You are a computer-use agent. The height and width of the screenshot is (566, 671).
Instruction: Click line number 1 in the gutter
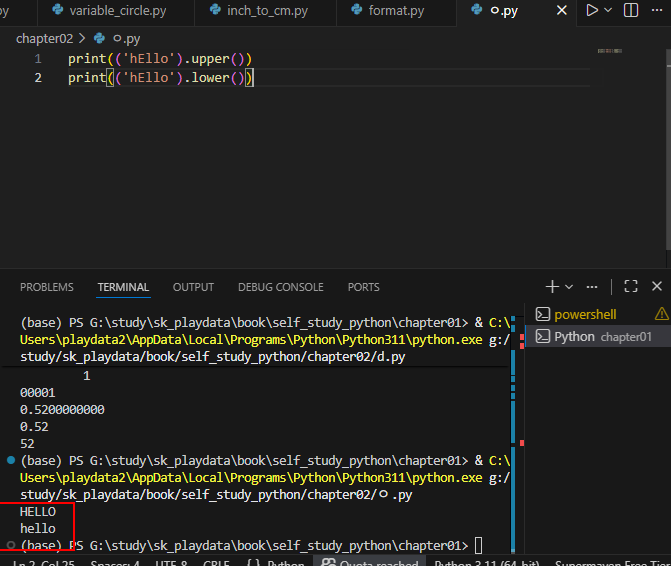(38, 59)
